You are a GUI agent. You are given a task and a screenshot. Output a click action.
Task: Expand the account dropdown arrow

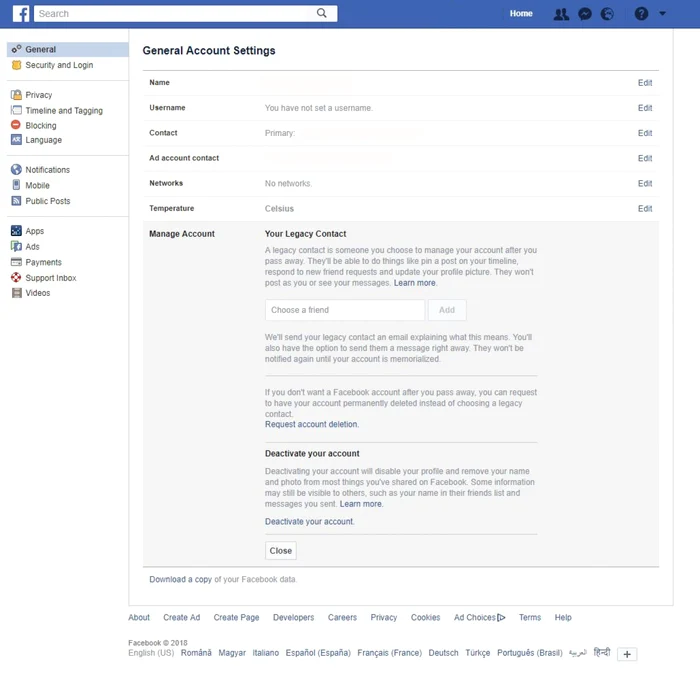pos(662,14)
